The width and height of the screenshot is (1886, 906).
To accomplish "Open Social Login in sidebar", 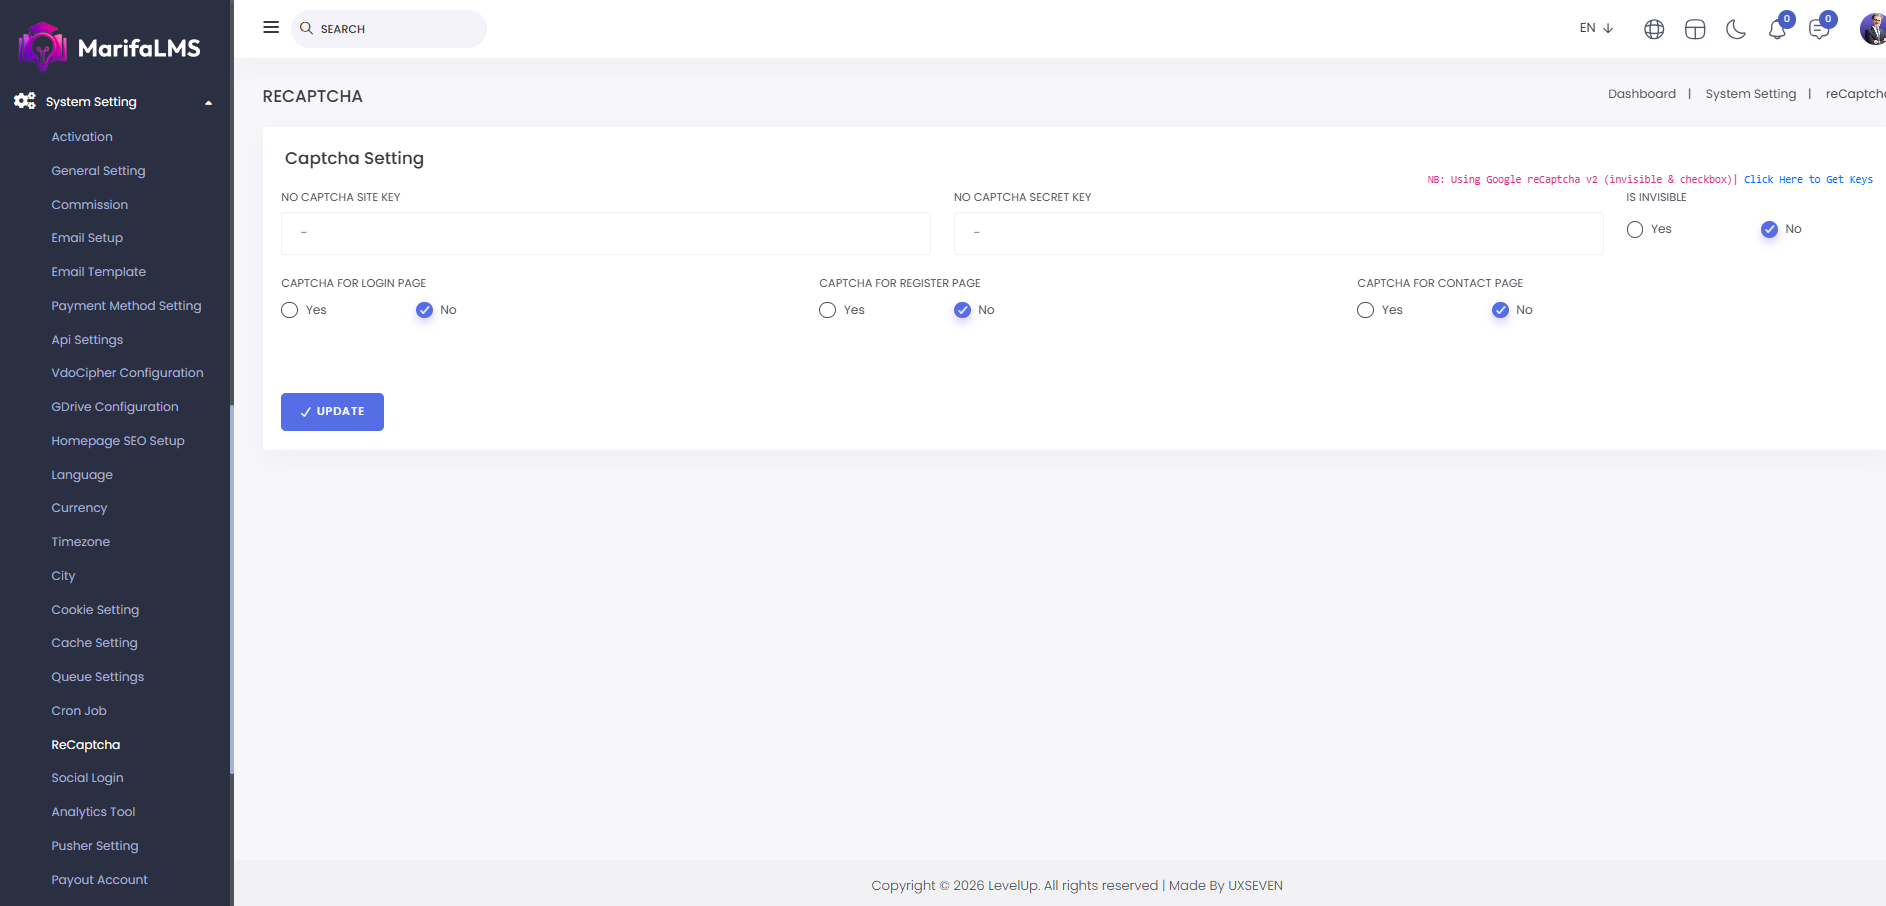I will 88,778.
